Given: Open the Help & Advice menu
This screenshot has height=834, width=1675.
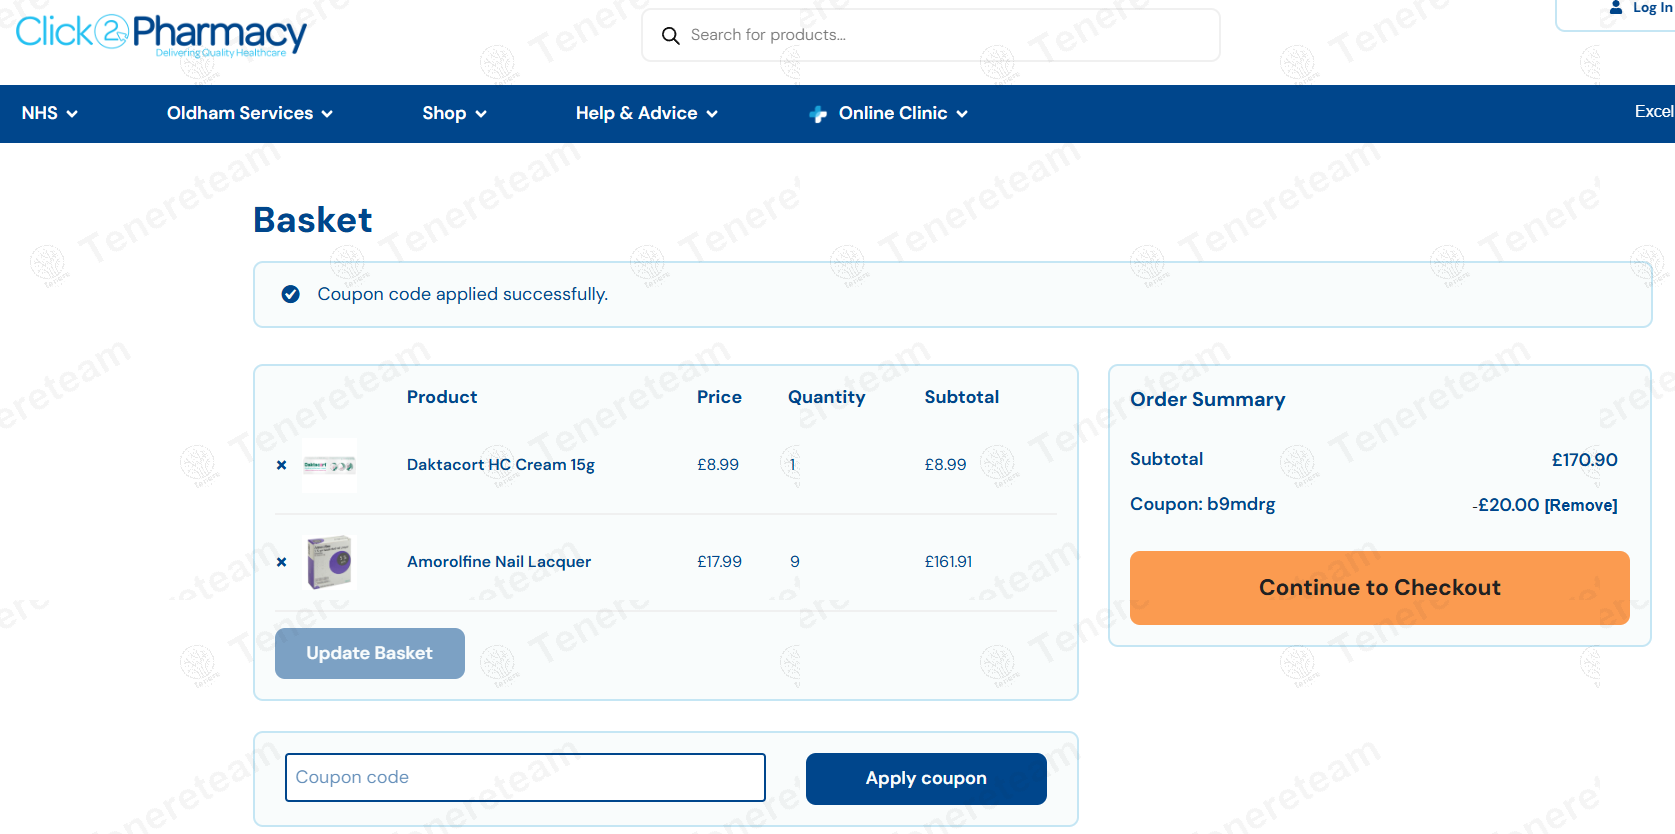Looking at the screenshot, I should click(646, 114).
